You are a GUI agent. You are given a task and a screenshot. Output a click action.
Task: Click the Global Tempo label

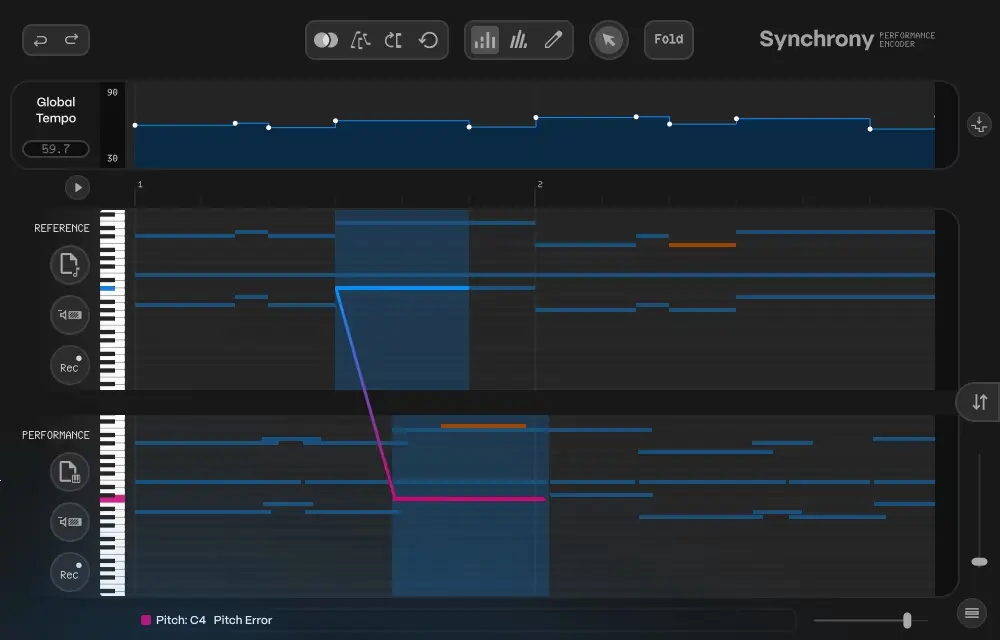click(56, 110)
